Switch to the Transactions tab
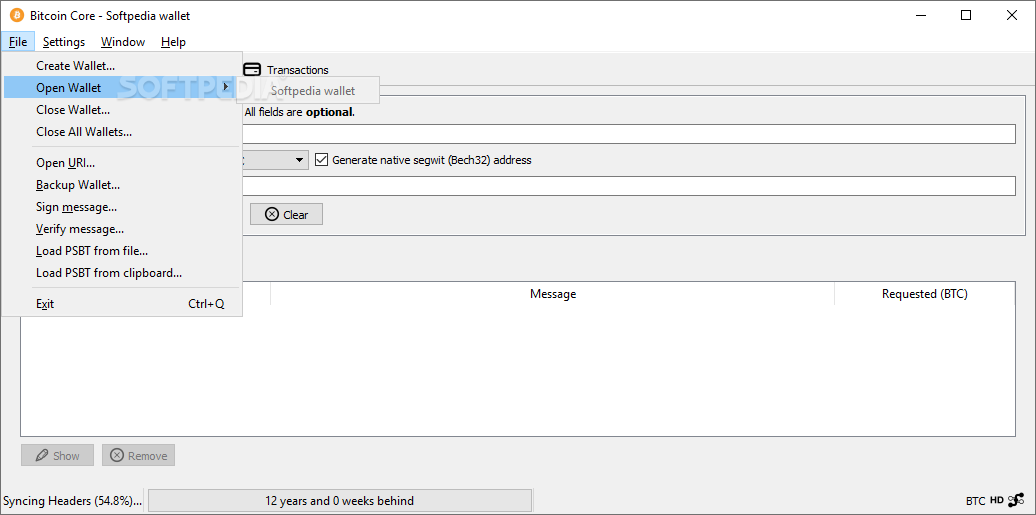Viewport: 1036px width, 515px height. (x=286, y=69)
